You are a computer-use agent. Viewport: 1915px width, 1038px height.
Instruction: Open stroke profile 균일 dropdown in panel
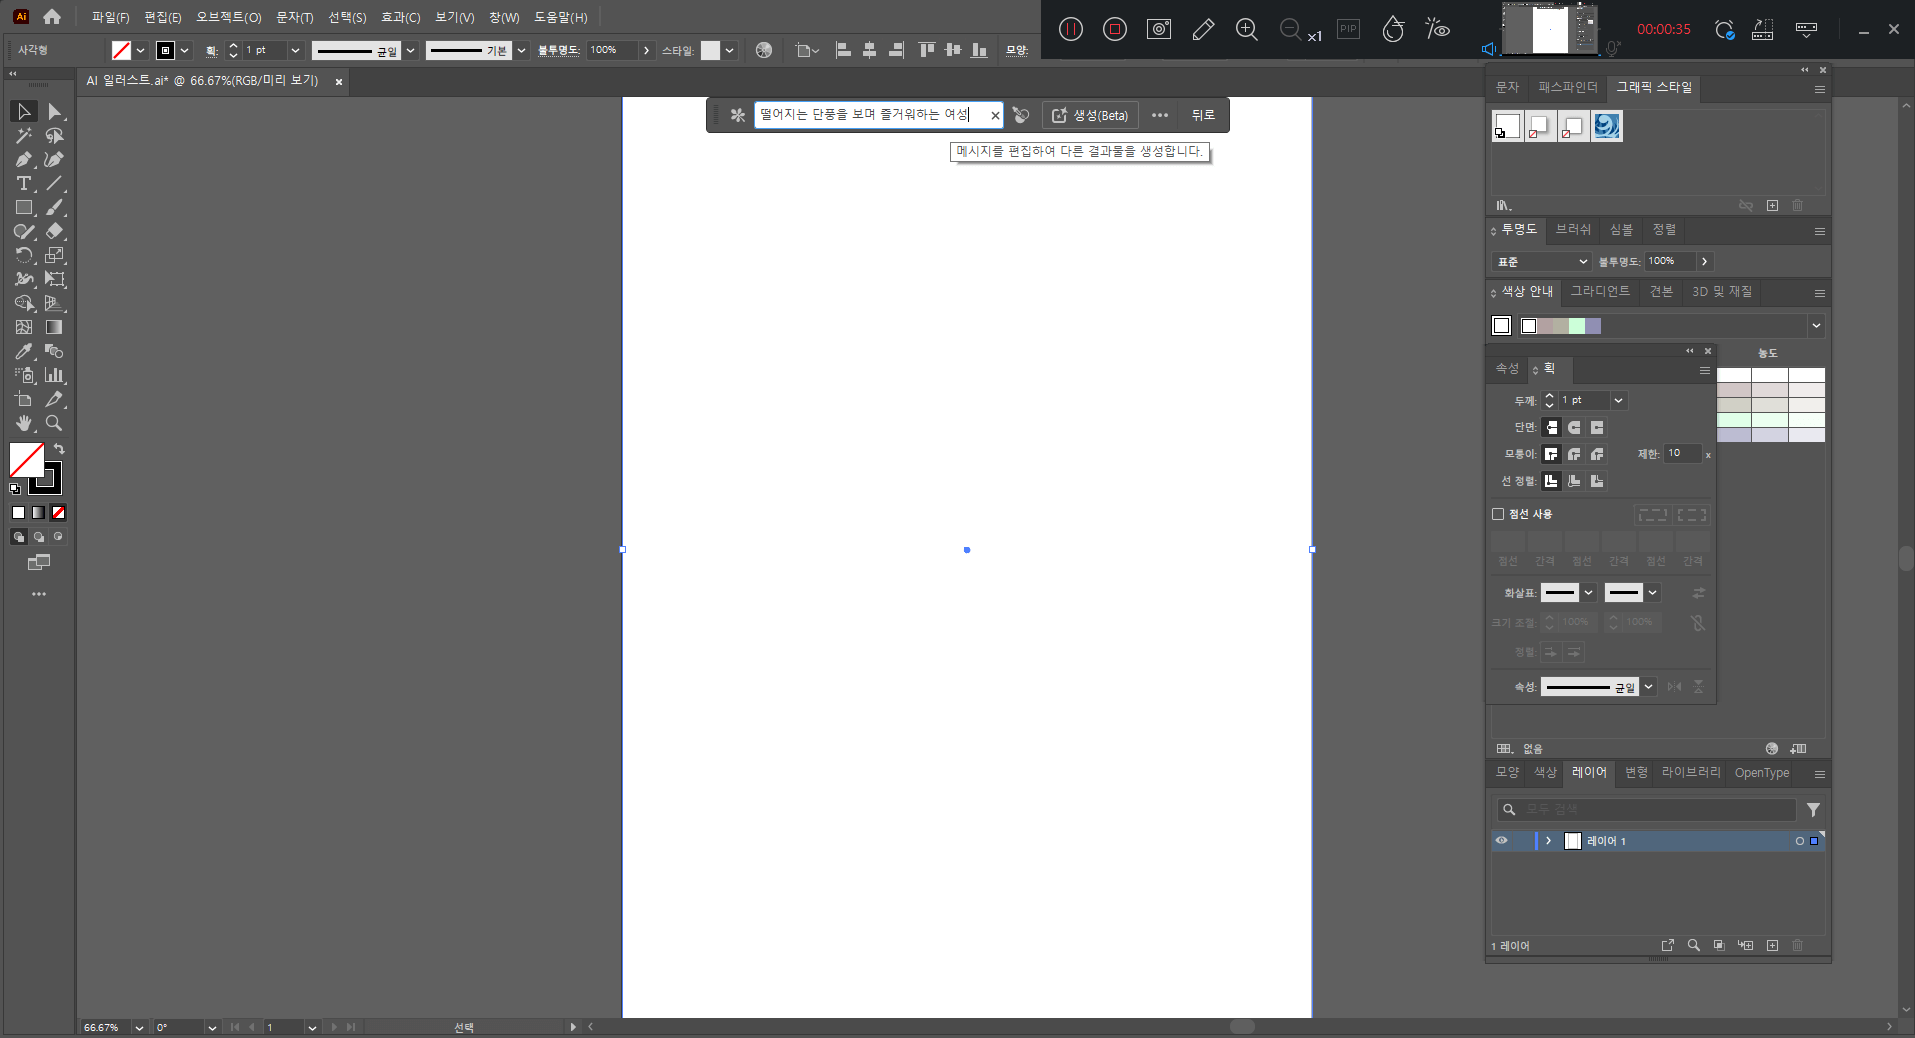click(1648, 687)
